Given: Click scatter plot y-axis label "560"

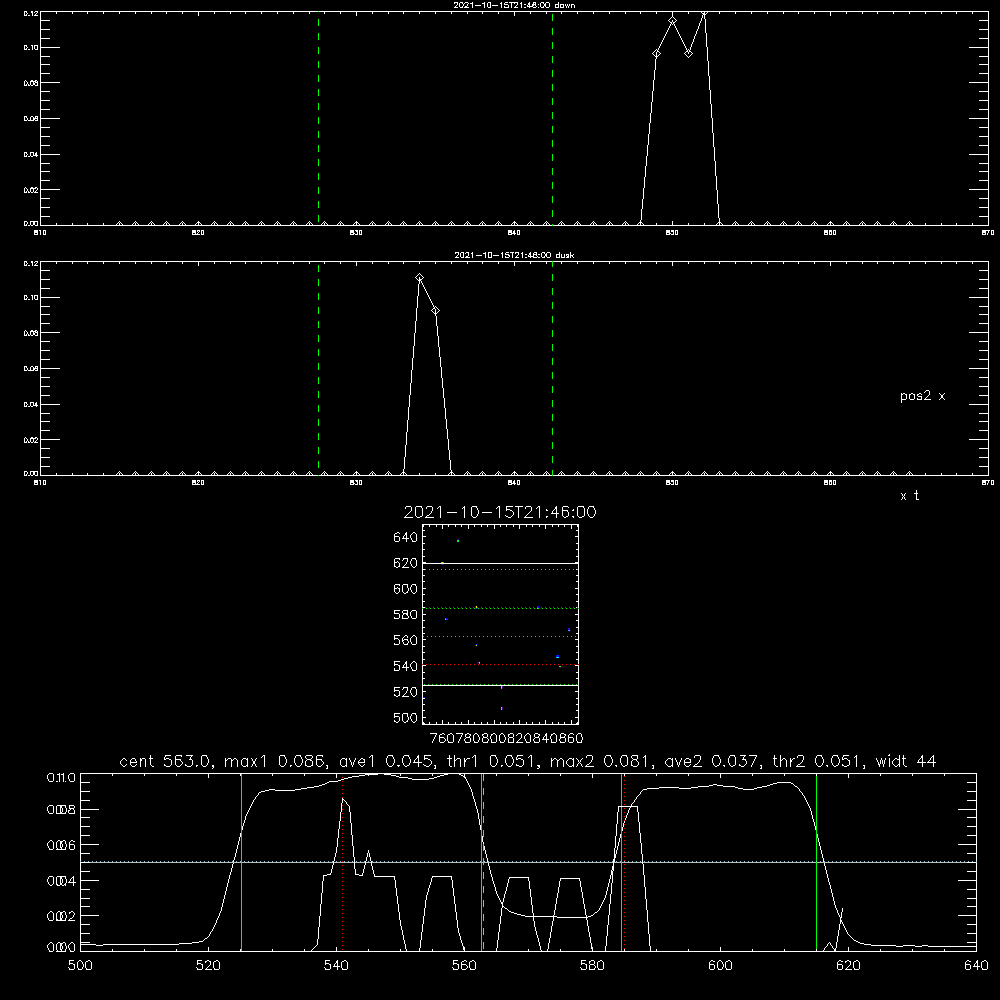Looking at the screenshot, I should (406, 640).
